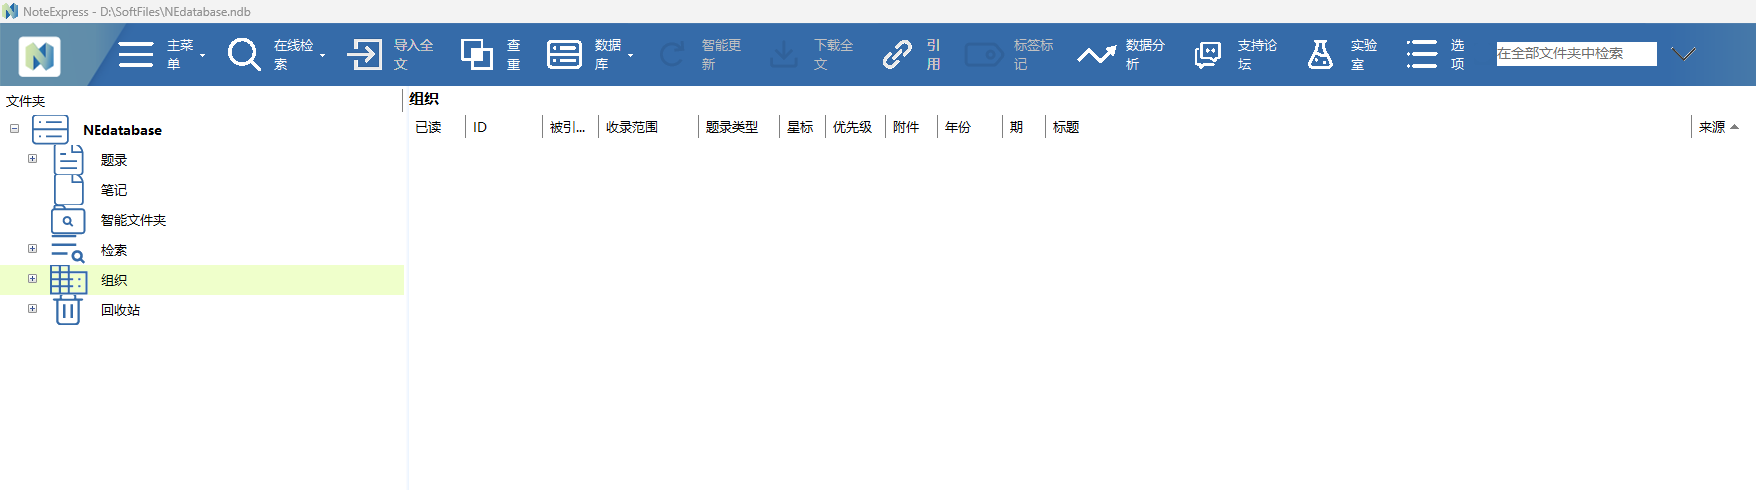This screenshot has height=490, width=1756.
Task: Click the 数据分析 chart icon
Action: point(1096,55)
